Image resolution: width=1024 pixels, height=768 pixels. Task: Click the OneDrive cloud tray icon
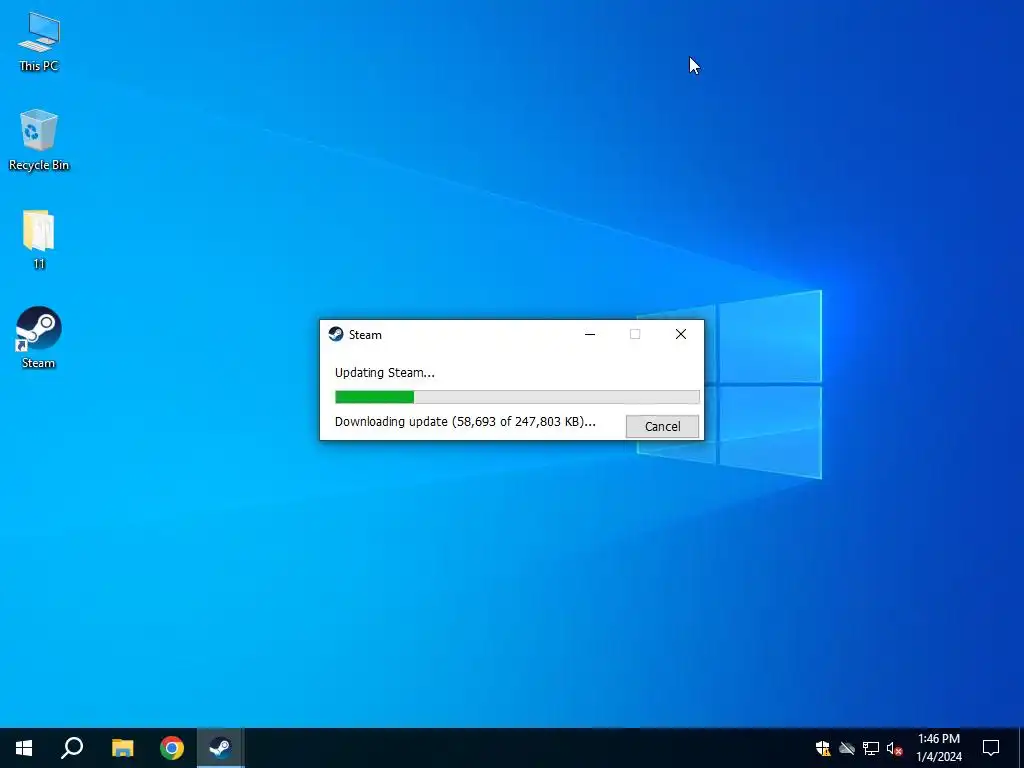847,748
